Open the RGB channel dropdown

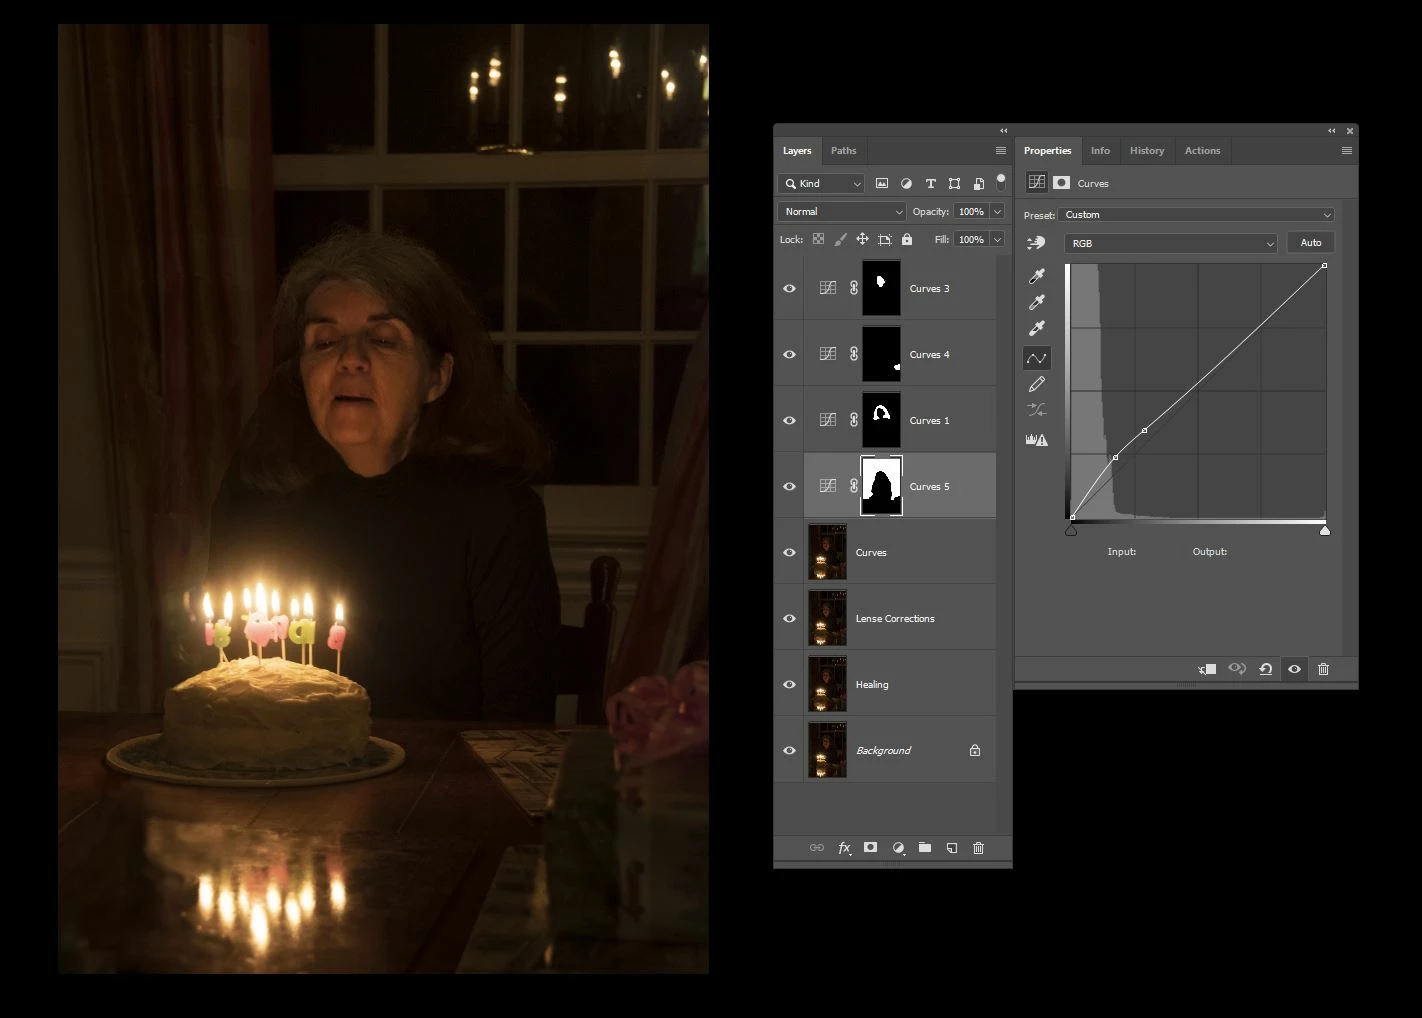point(1171,243)
